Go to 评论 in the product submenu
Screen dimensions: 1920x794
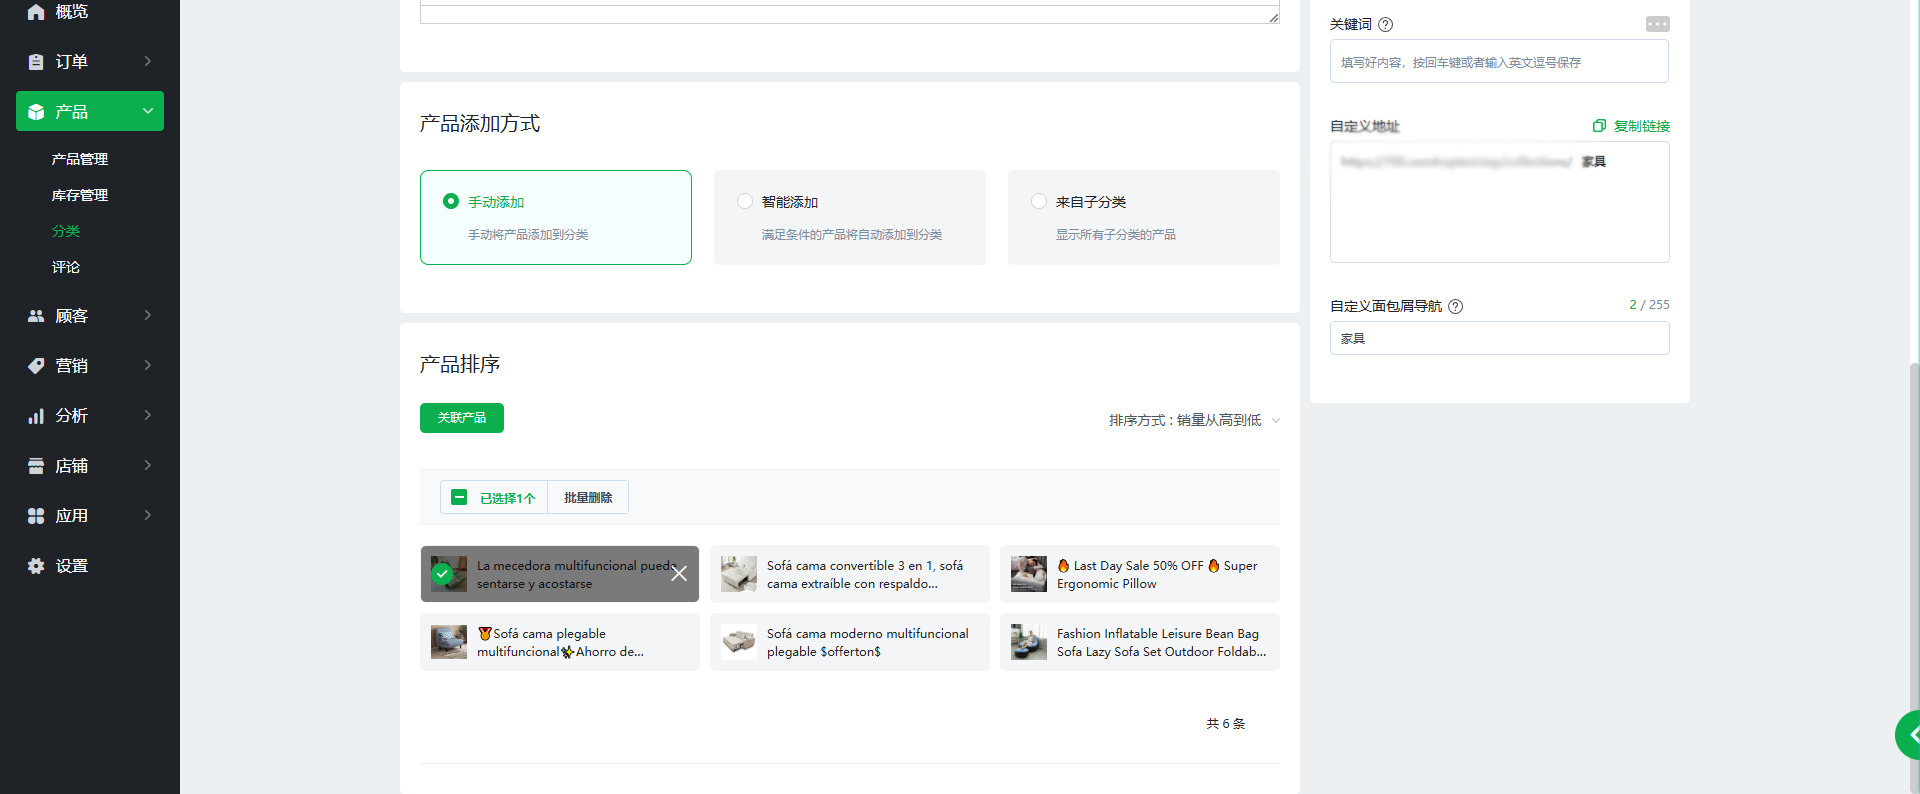tap(66, 268)
